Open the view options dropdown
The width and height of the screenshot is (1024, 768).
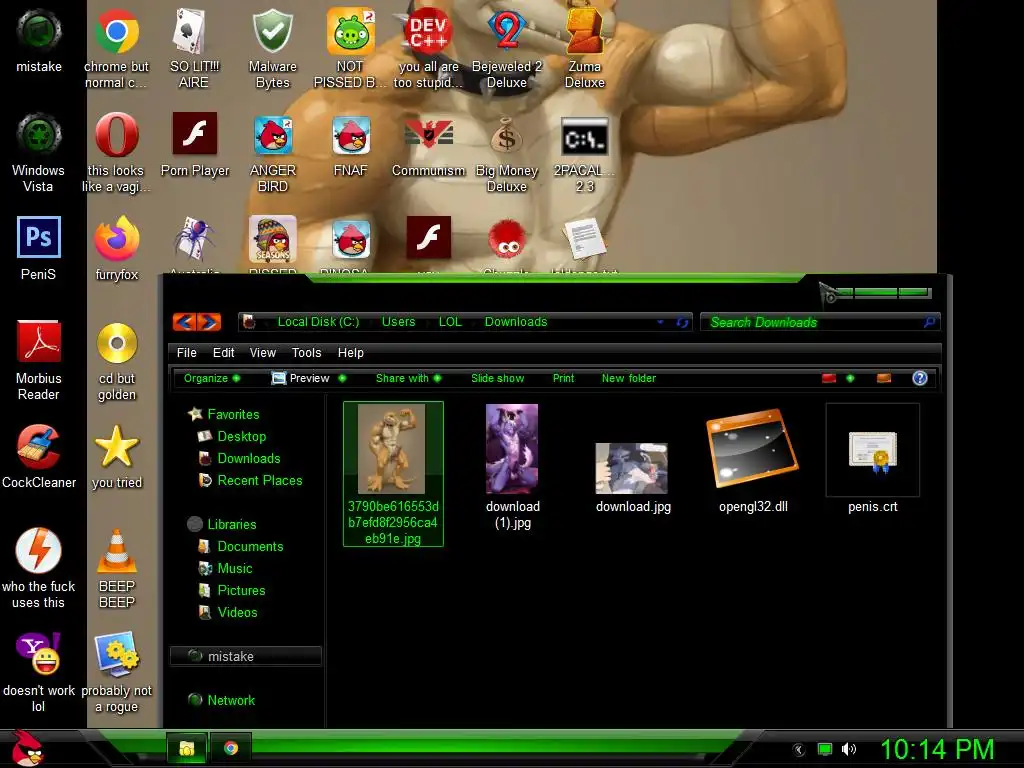(850, 378)
